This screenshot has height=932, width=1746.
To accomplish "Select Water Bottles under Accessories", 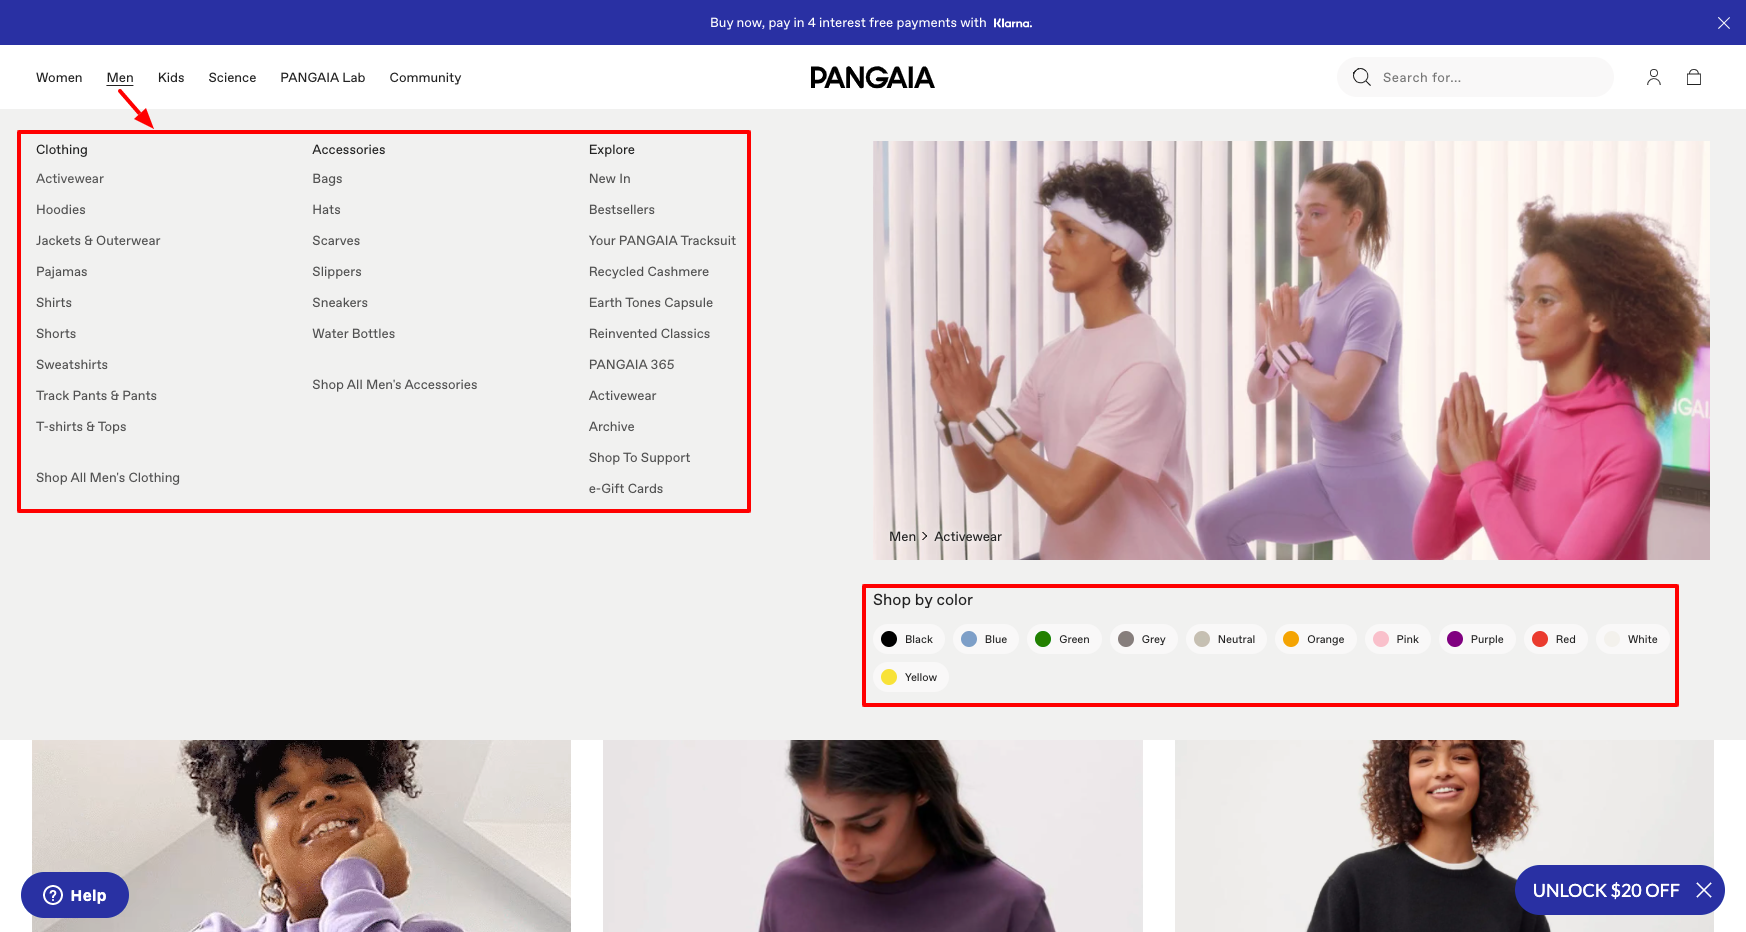I will (353, 333).
